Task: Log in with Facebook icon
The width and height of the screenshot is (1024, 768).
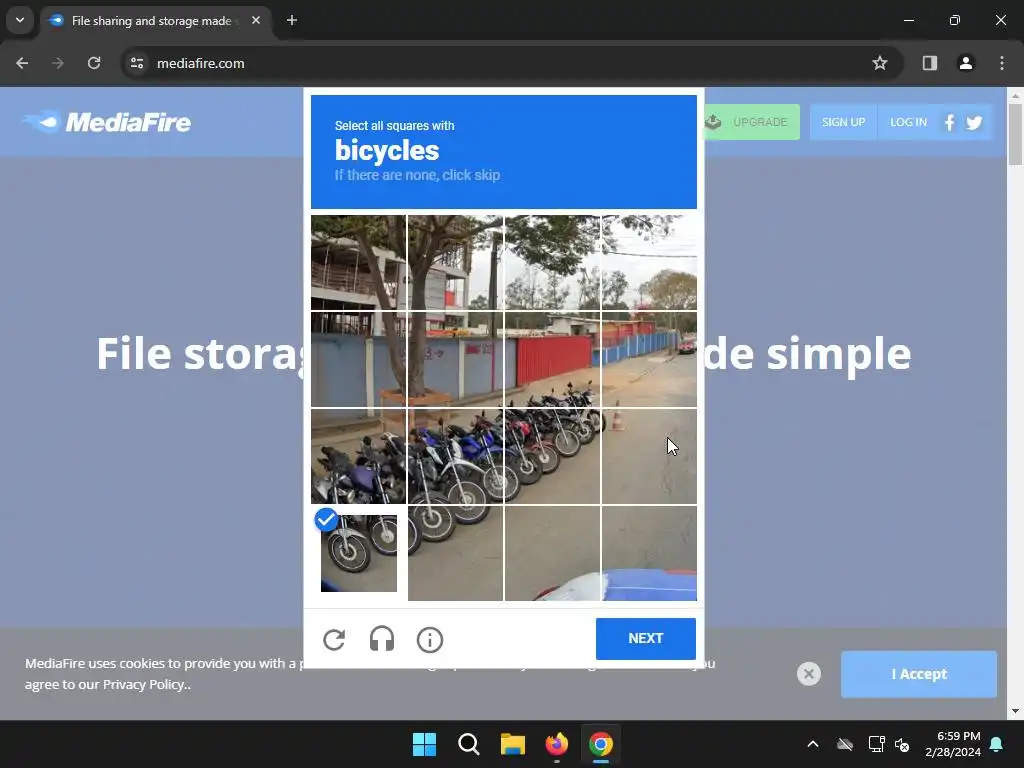Action: pos(949,123)
